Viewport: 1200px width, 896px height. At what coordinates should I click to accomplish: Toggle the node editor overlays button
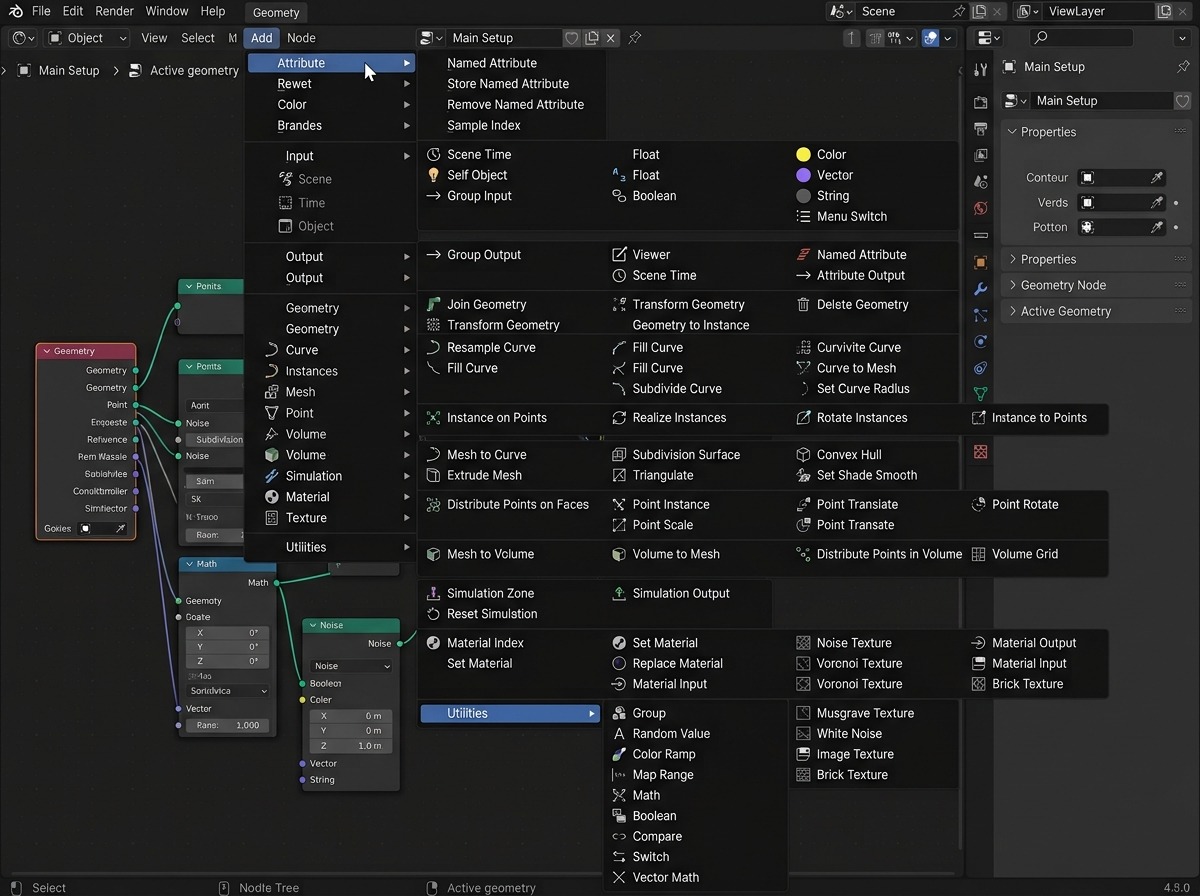coord(931,38)
